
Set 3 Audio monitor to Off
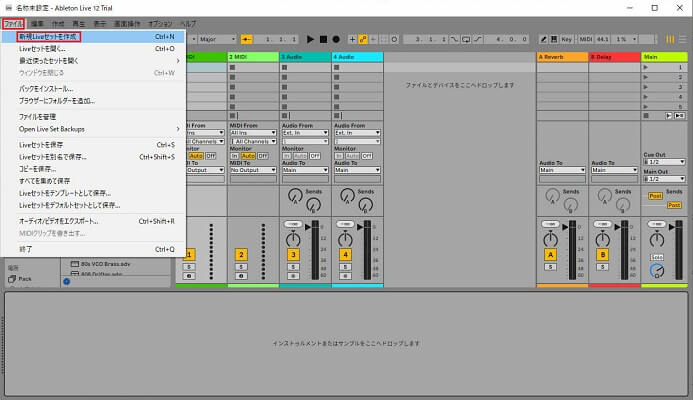pyautogui.click(x=315, y=156)
